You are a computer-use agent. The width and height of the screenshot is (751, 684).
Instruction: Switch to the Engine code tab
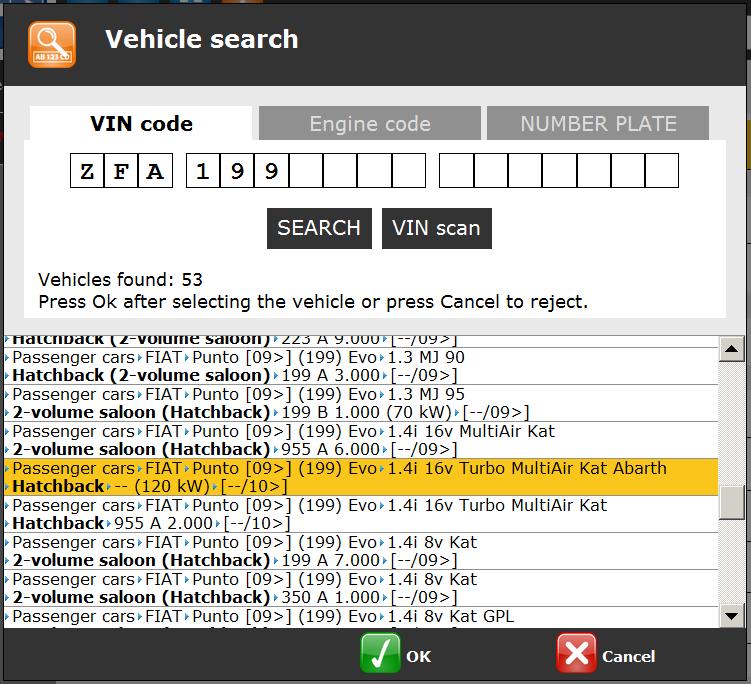click(370, 123)
